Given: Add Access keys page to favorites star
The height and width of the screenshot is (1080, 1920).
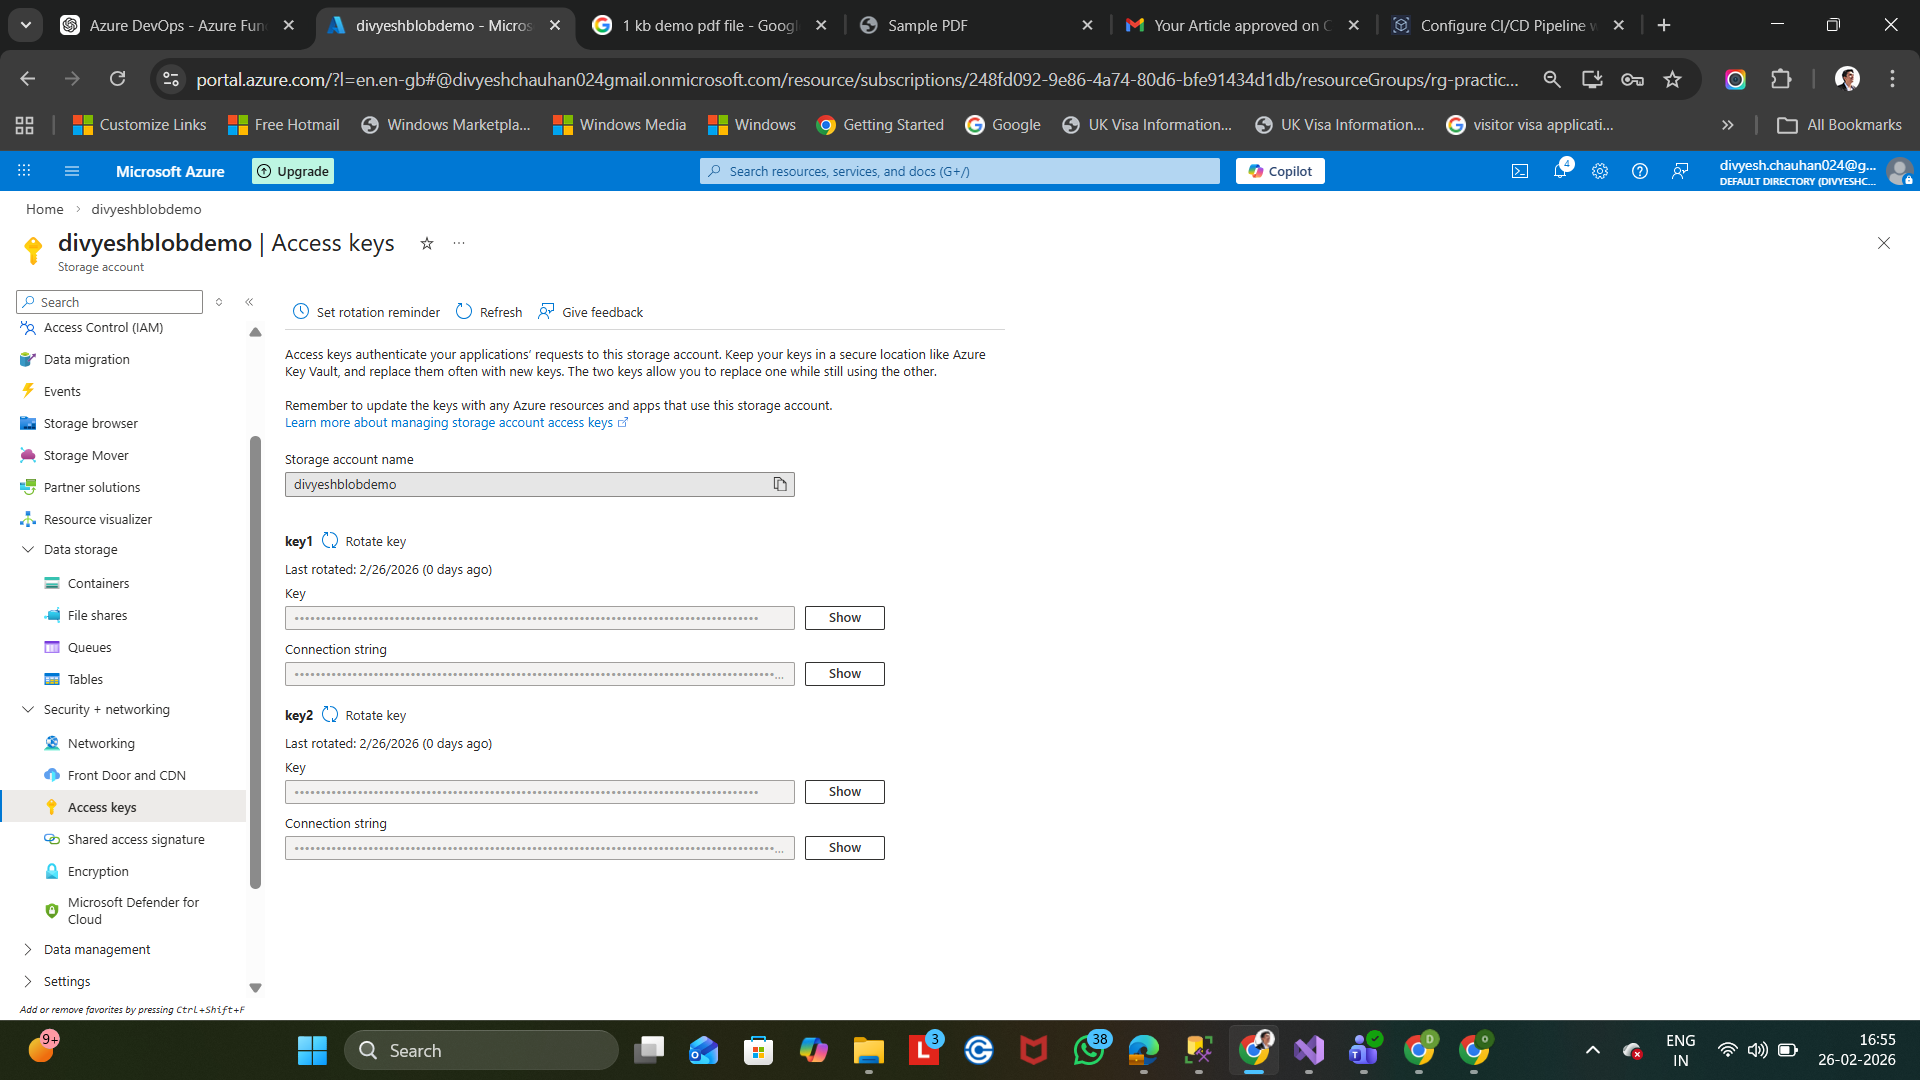Looking at the screenshot, I should pyautogui.click(x=427, y=243).
